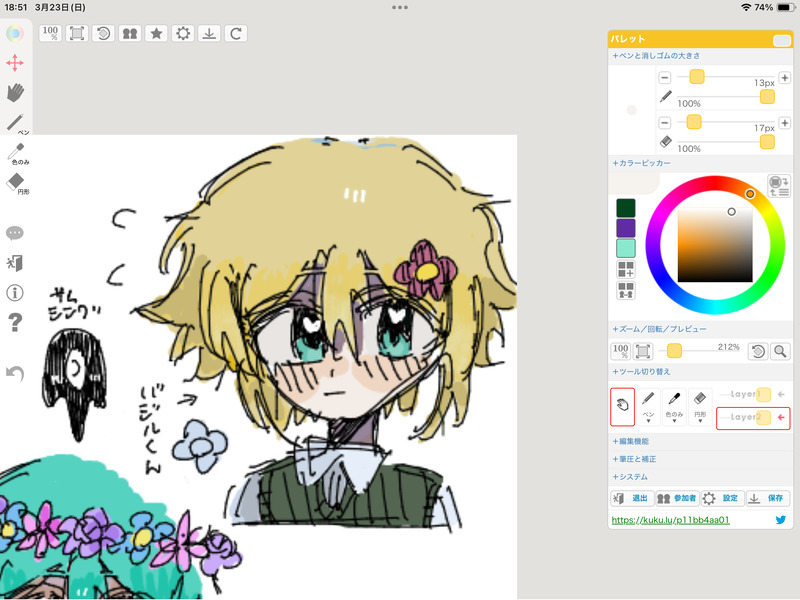Click the Twitter bird icon
This screenshot has height=600, width=800.
(x=781, y=520)
